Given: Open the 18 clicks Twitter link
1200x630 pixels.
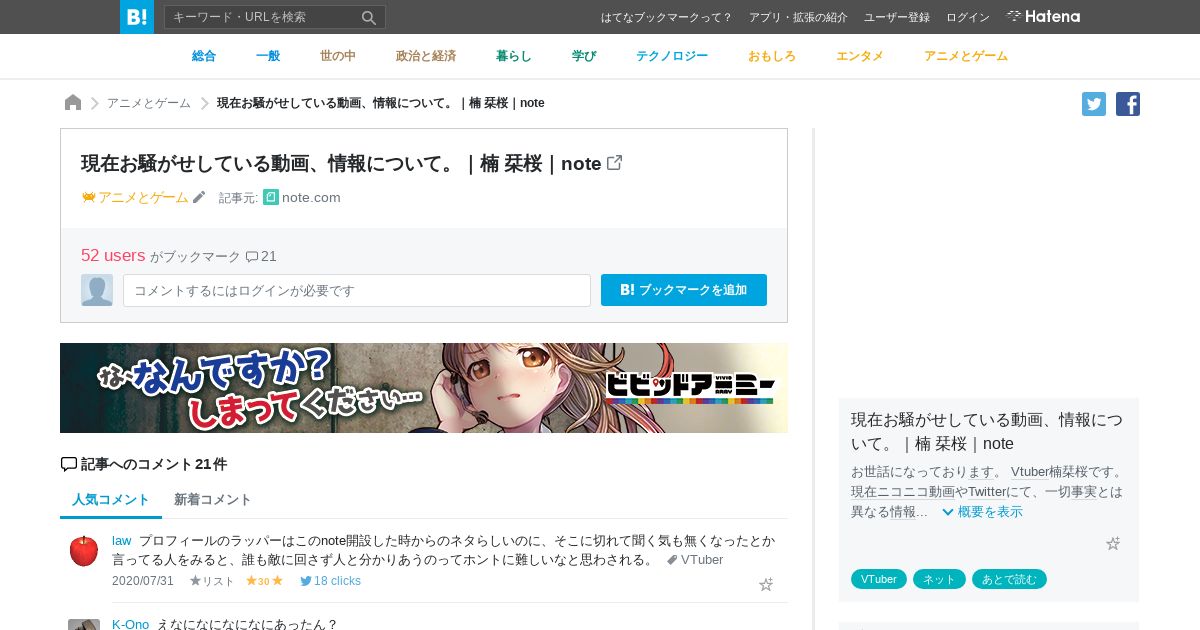Looking at the screenshot, I should (x=330, y=581).
